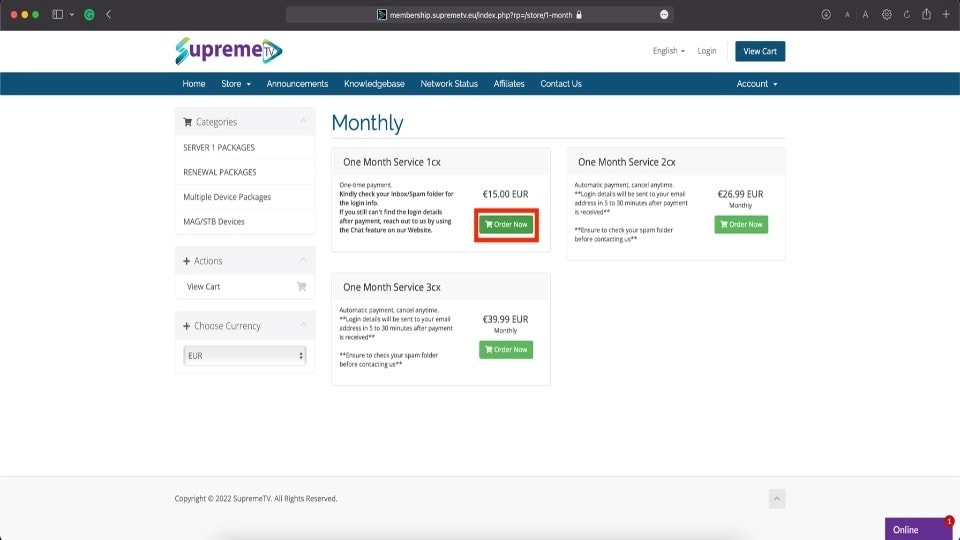
Task: Click the One Month Service 3cx title
Action: pyautogui.click(x=392, y=287)
